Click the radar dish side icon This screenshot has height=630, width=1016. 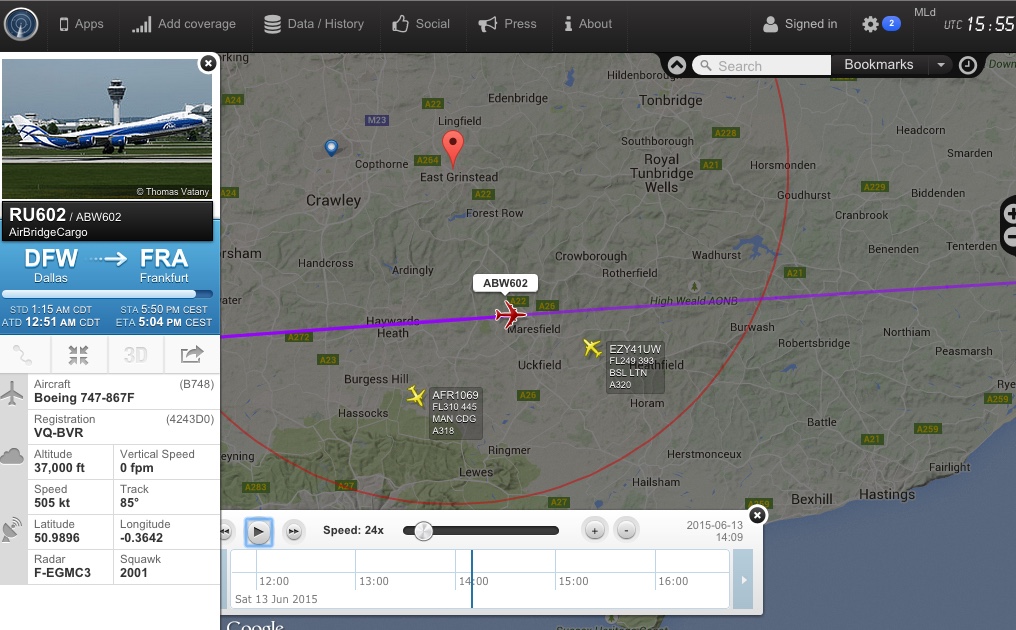point(12,530)
